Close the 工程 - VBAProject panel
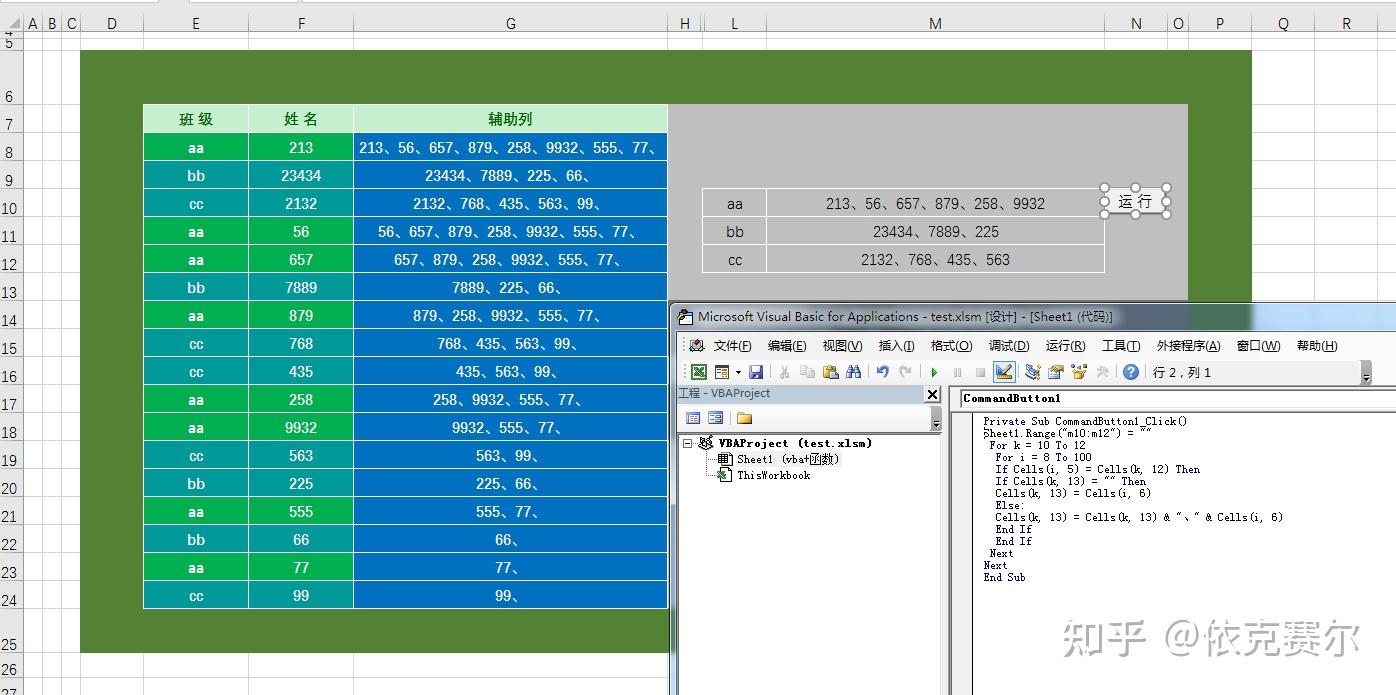 coord(932,394)
